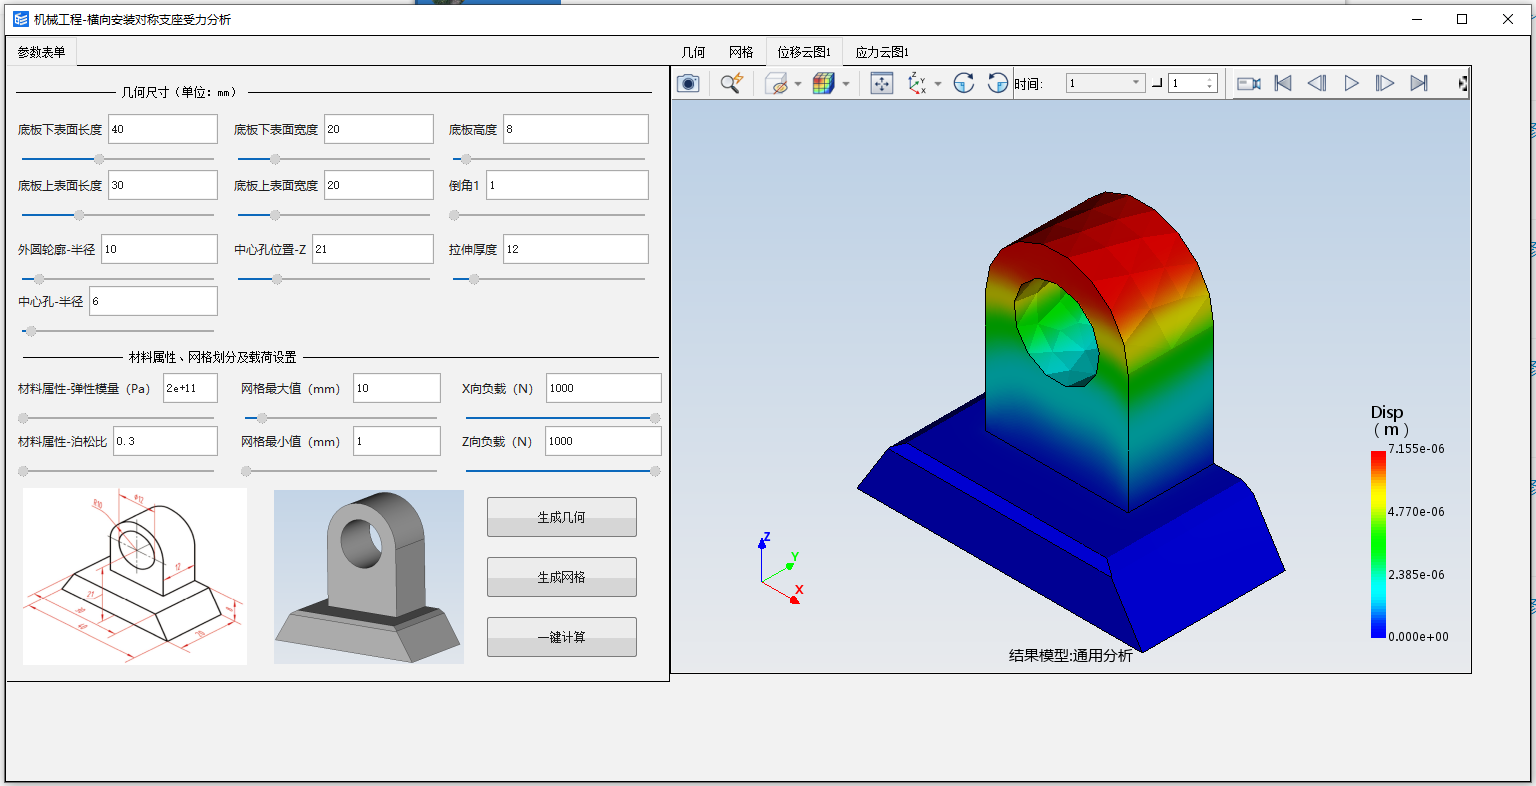The image size is (1536, 786).
Task: Click the application logo in title bar
Action: coord(21,19)
